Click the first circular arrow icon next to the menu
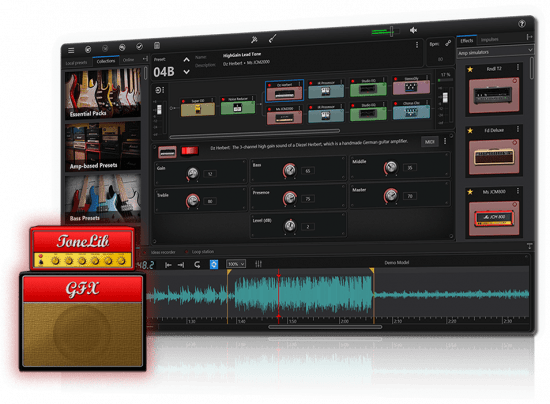Viewport: 550px width, 404px height. click(x=88, y=49)
